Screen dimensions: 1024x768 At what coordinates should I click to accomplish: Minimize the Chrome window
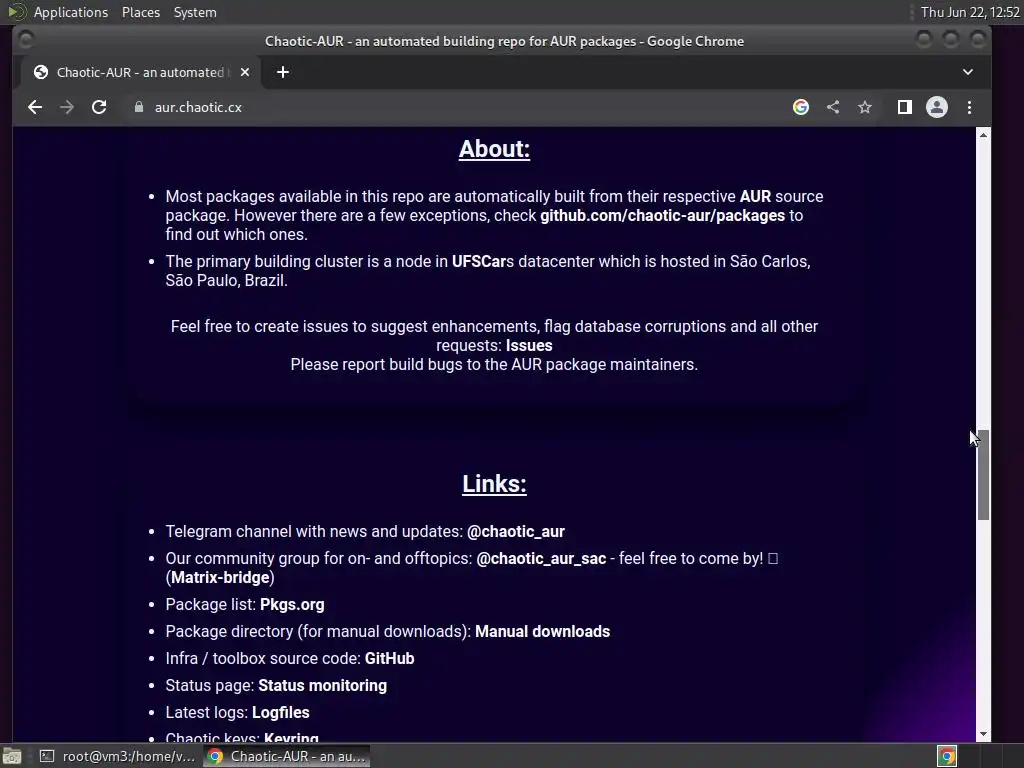(924, 40)
